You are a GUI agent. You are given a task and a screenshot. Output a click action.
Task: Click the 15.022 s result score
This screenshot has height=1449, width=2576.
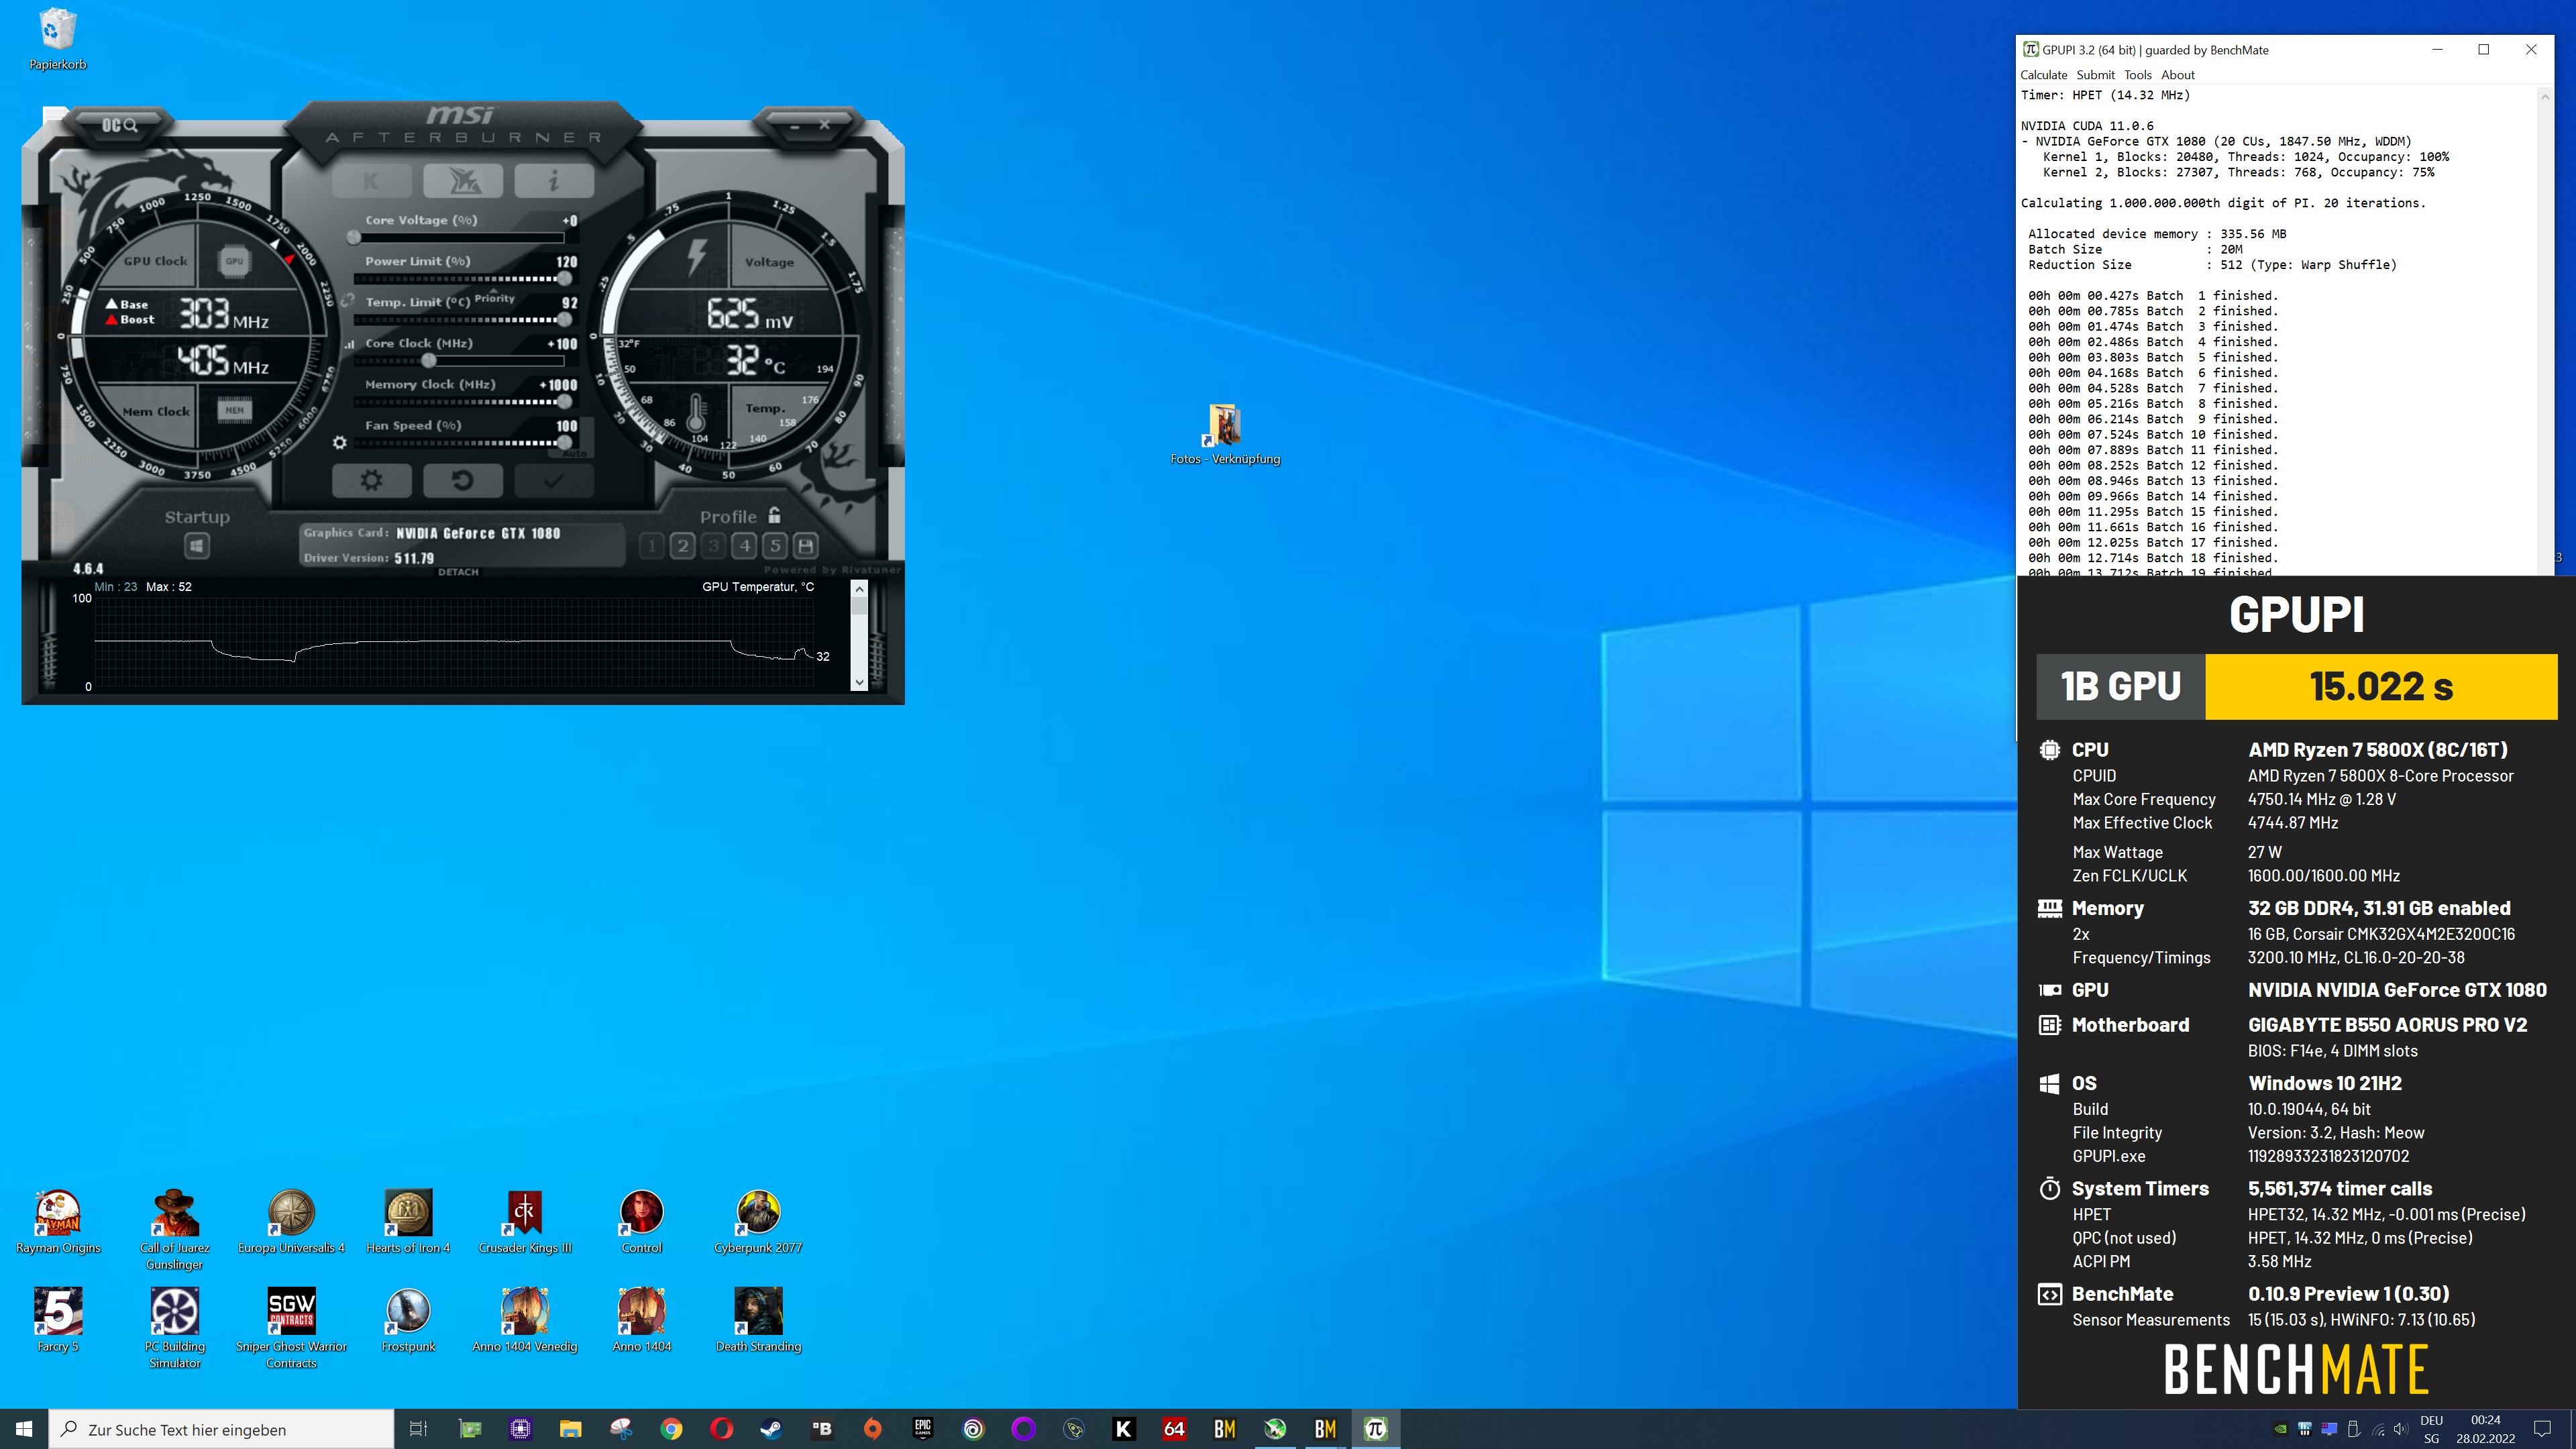pos(2380,687)
